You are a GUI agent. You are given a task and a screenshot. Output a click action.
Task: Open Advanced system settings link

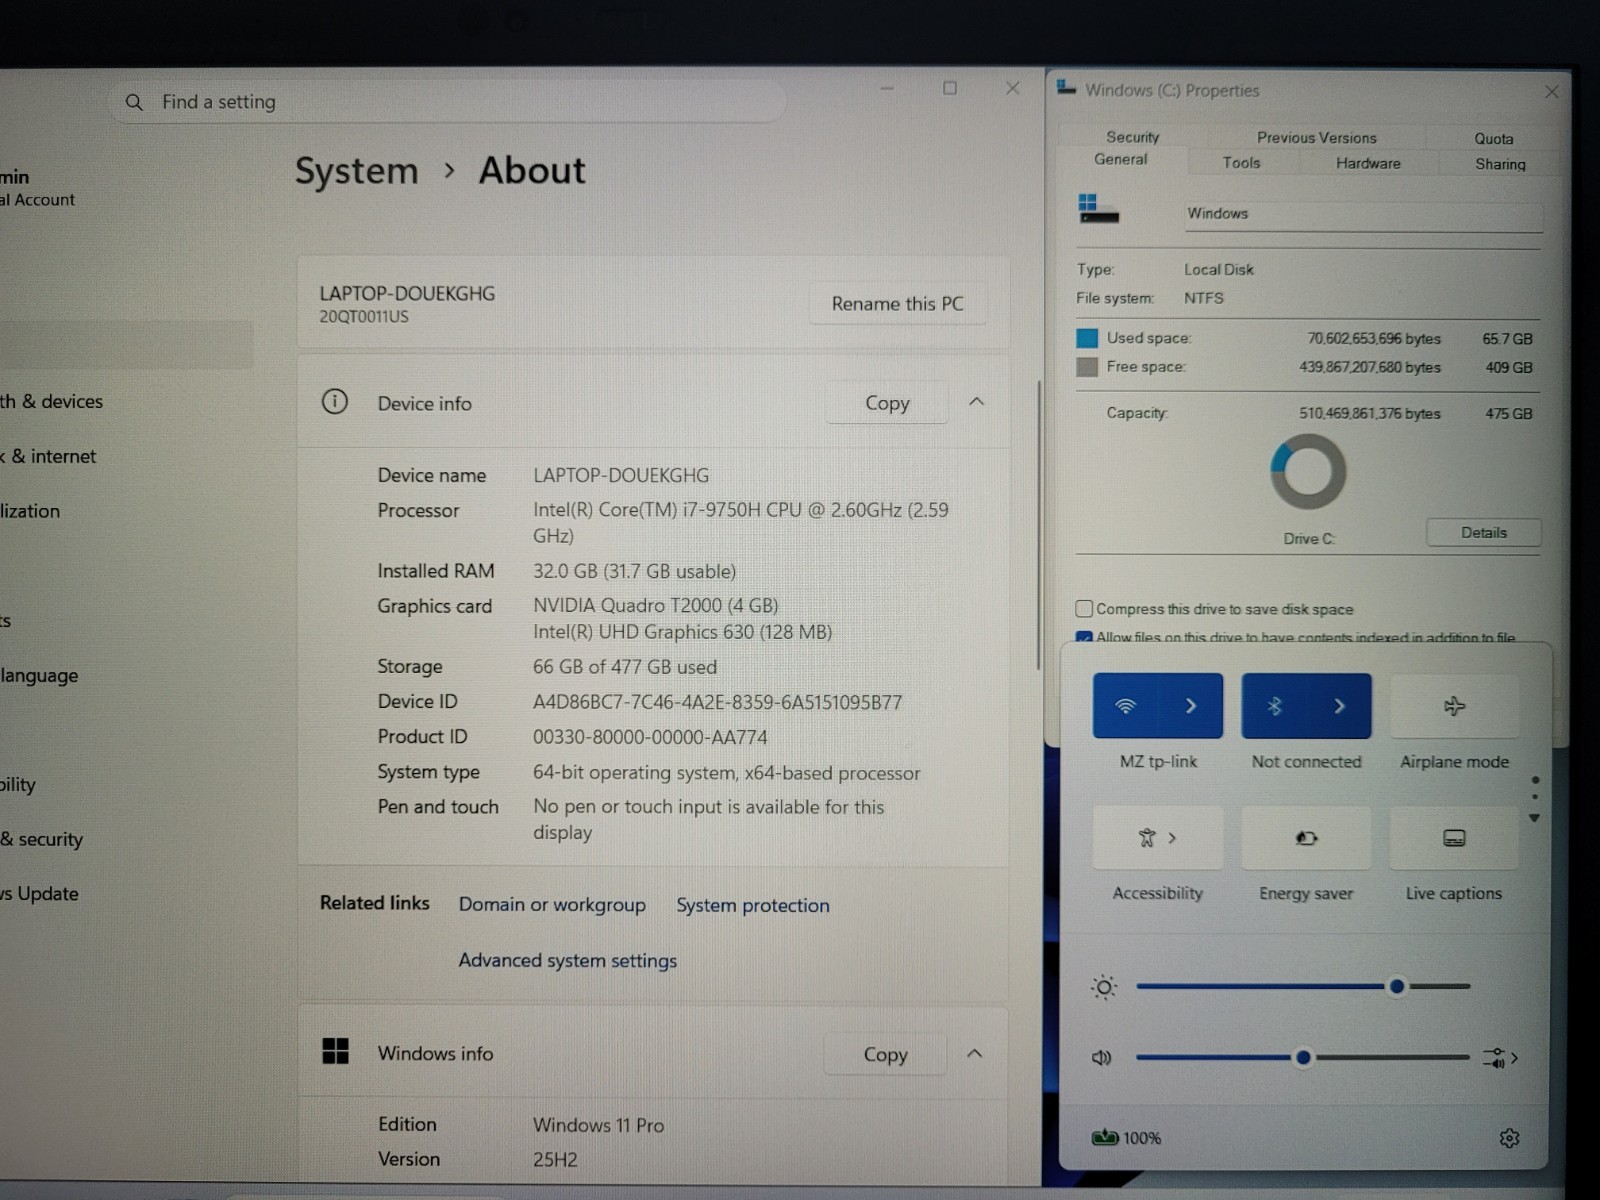pyautogui.click(x=567, y=960)
